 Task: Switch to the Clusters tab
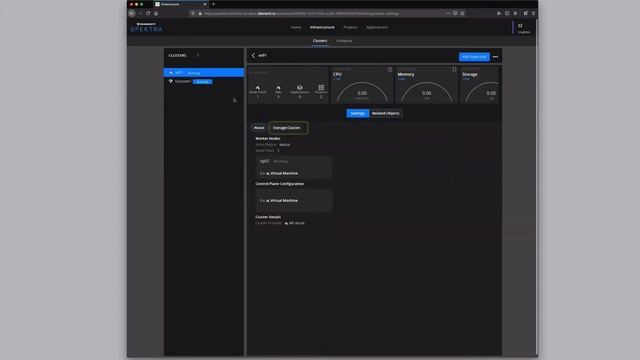pyautogui.click(x=320, y=41)
